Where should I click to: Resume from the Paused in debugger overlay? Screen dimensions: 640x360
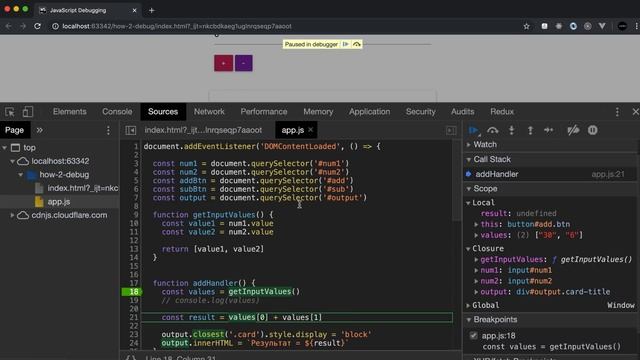(346, 44)
